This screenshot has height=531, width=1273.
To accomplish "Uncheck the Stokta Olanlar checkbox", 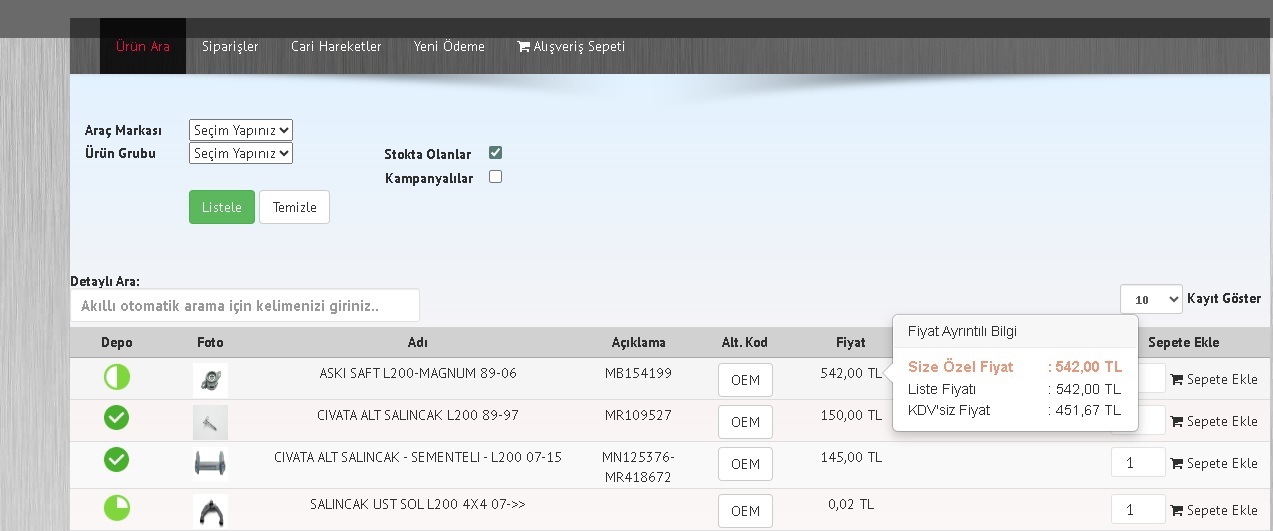I will pyautogui.click(x=495, y=153).
